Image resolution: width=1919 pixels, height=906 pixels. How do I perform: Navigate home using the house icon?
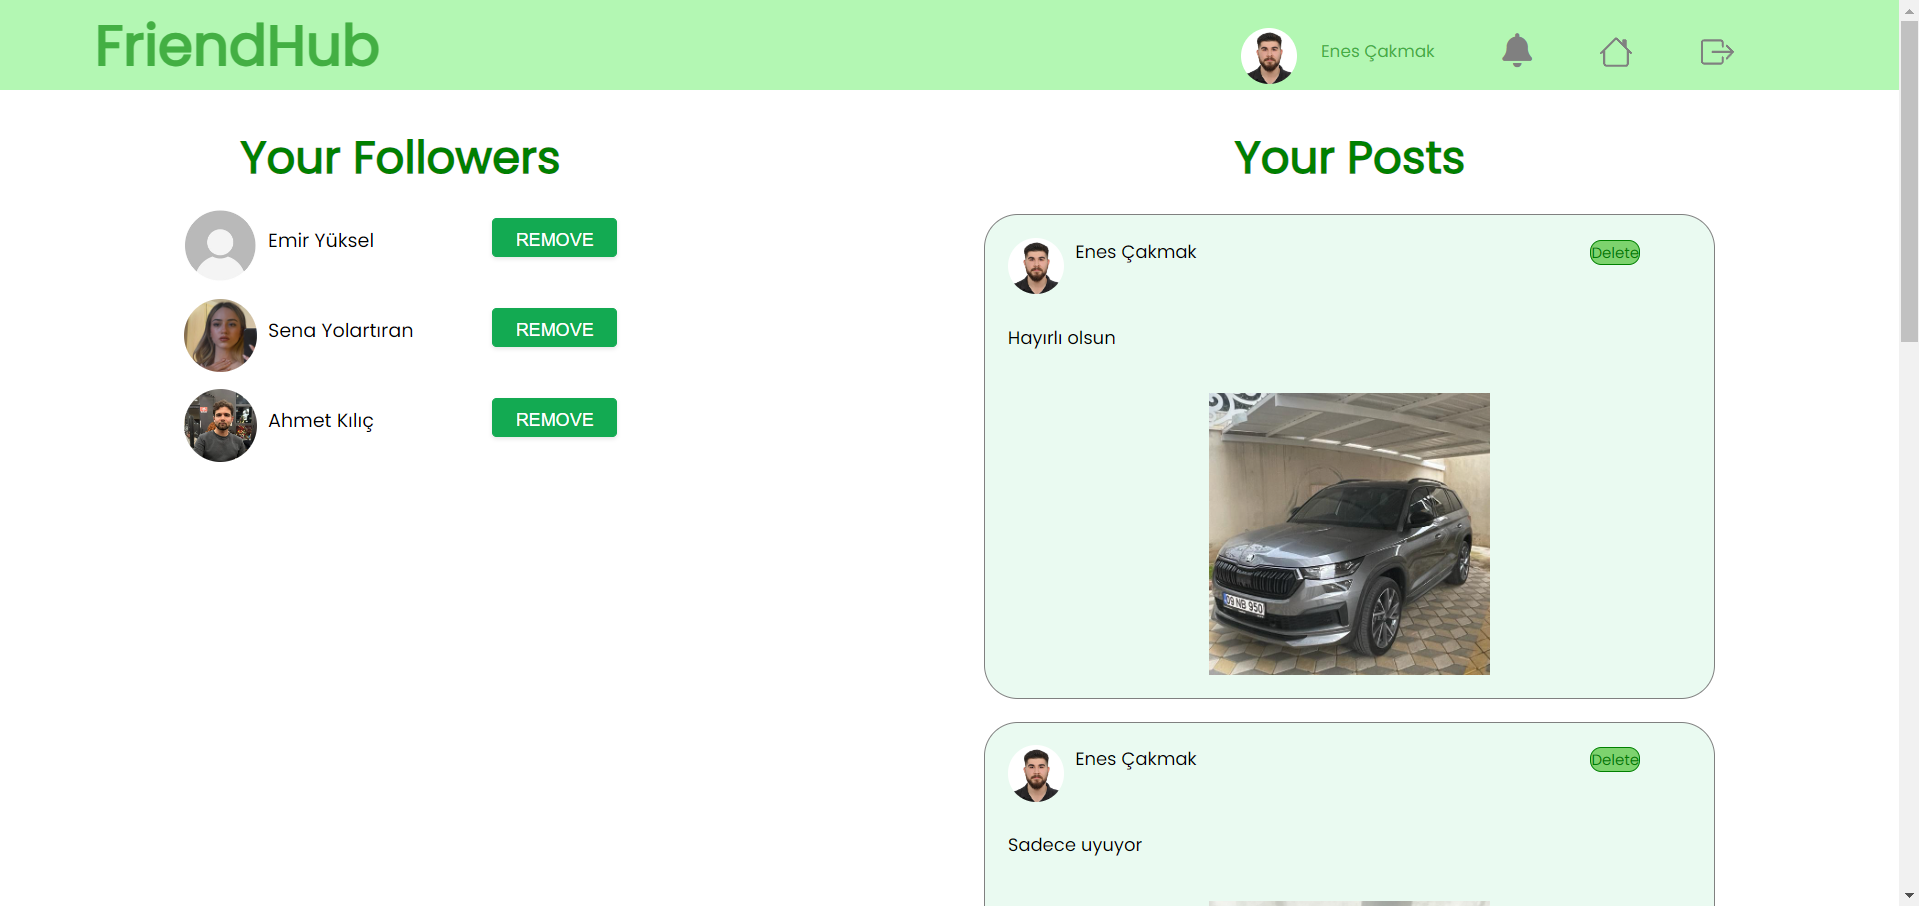[1616, 51]
